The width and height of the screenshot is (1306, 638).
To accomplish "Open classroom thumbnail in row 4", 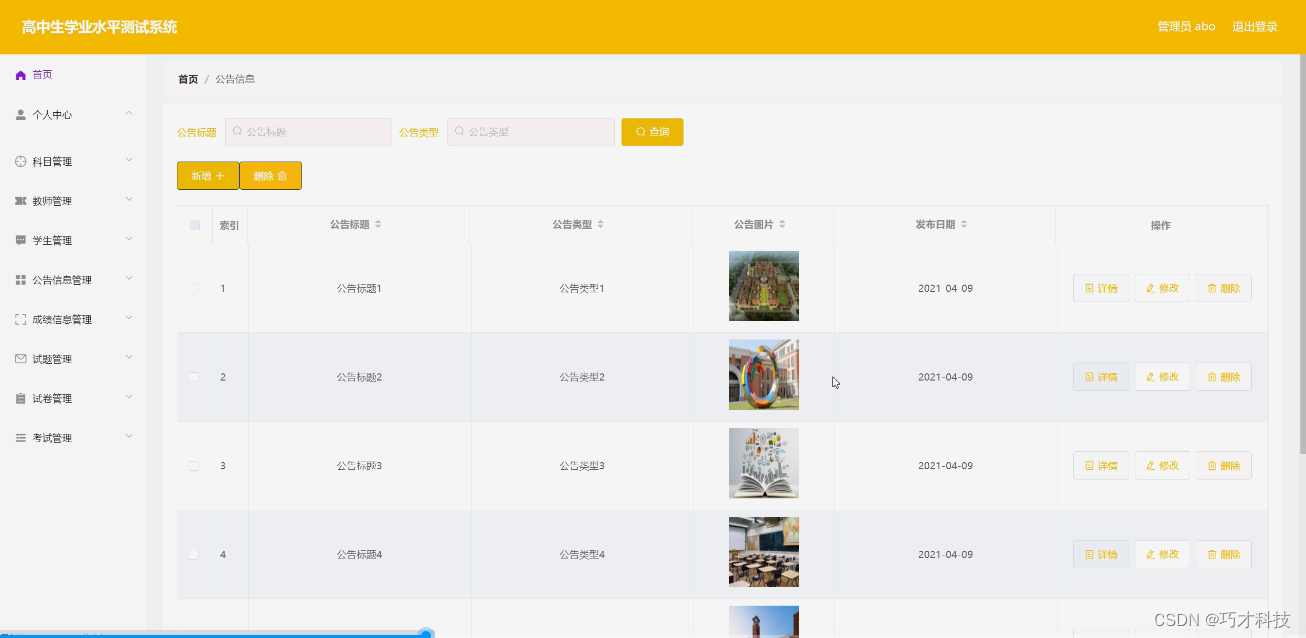I will [764, 552].
